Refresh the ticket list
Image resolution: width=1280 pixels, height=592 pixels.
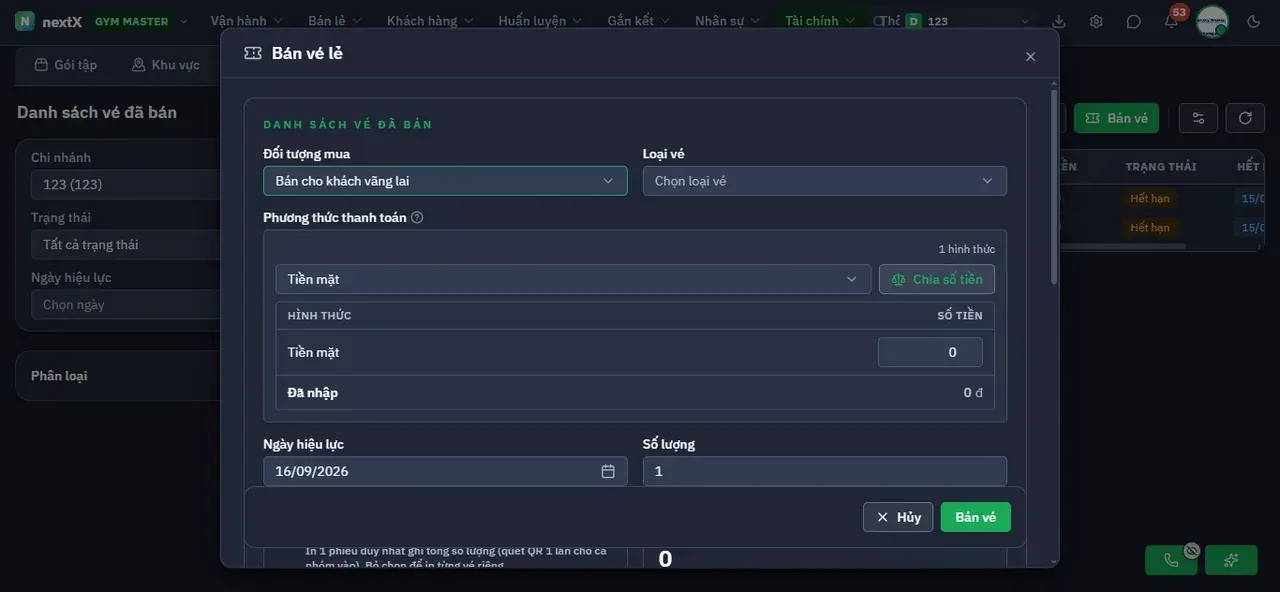1245,118
